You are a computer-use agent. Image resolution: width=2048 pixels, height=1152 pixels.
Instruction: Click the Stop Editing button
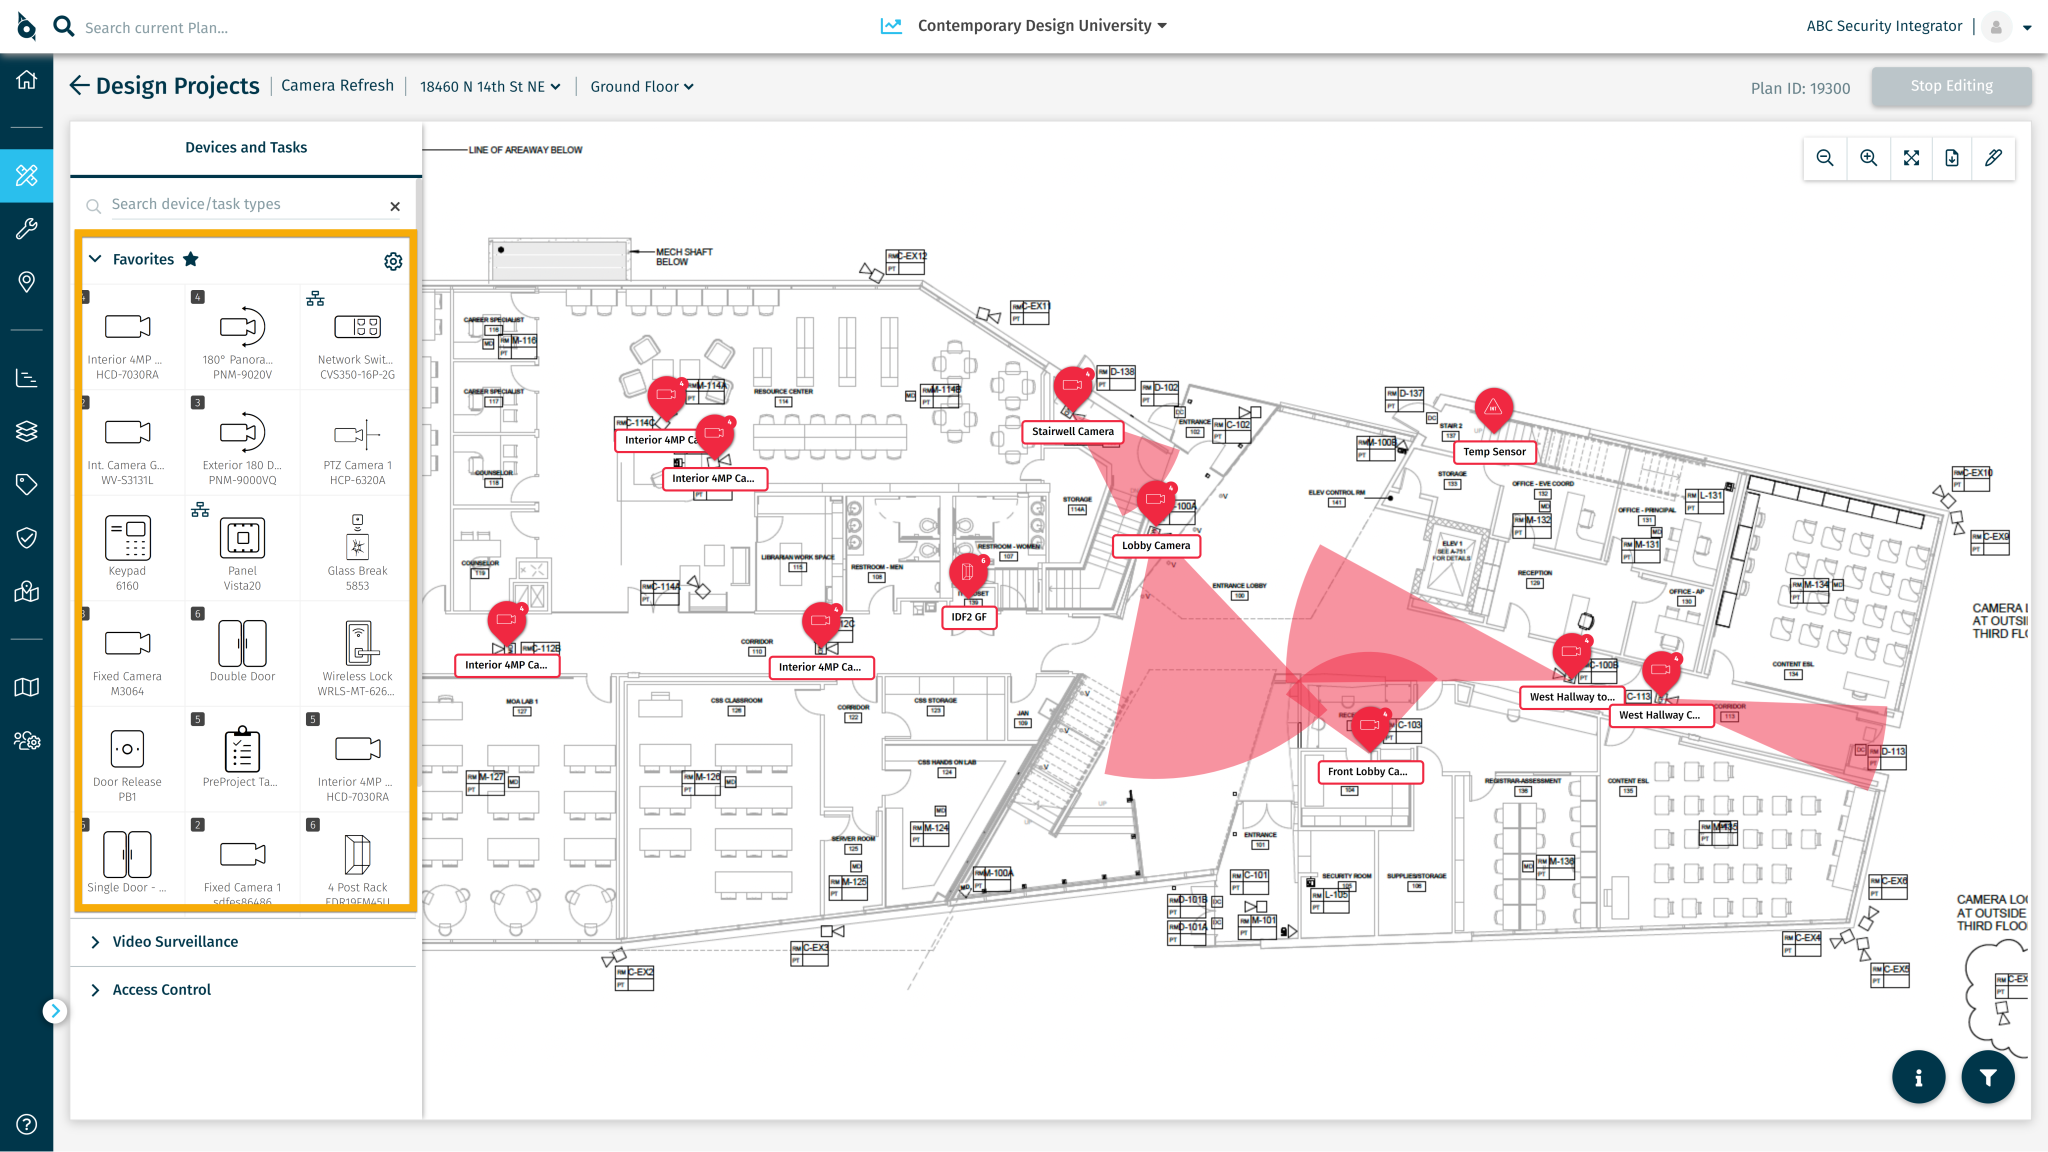(1951, 86)
